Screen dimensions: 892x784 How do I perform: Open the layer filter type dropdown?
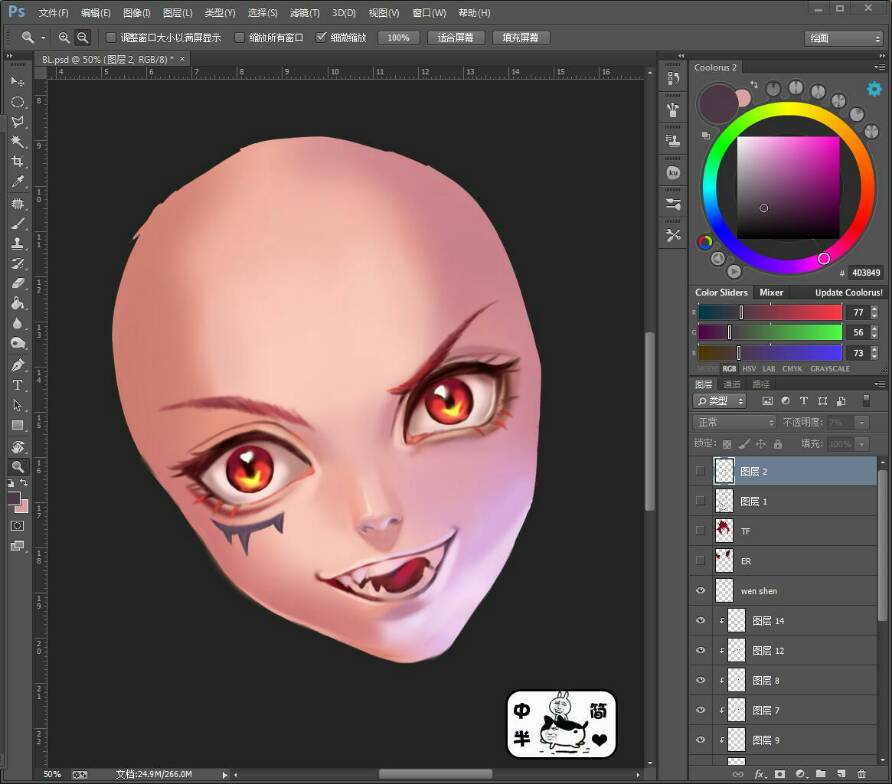click(x=719, y=401)
